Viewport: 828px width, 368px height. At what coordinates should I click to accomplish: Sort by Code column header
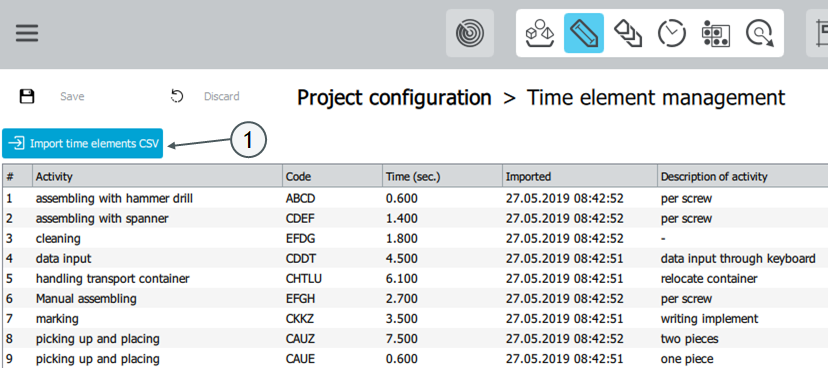332,176
